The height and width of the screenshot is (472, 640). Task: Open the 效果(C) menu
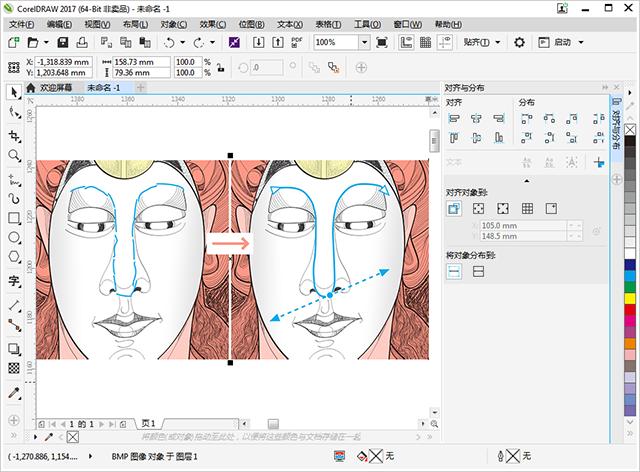[x=213, y=24]
